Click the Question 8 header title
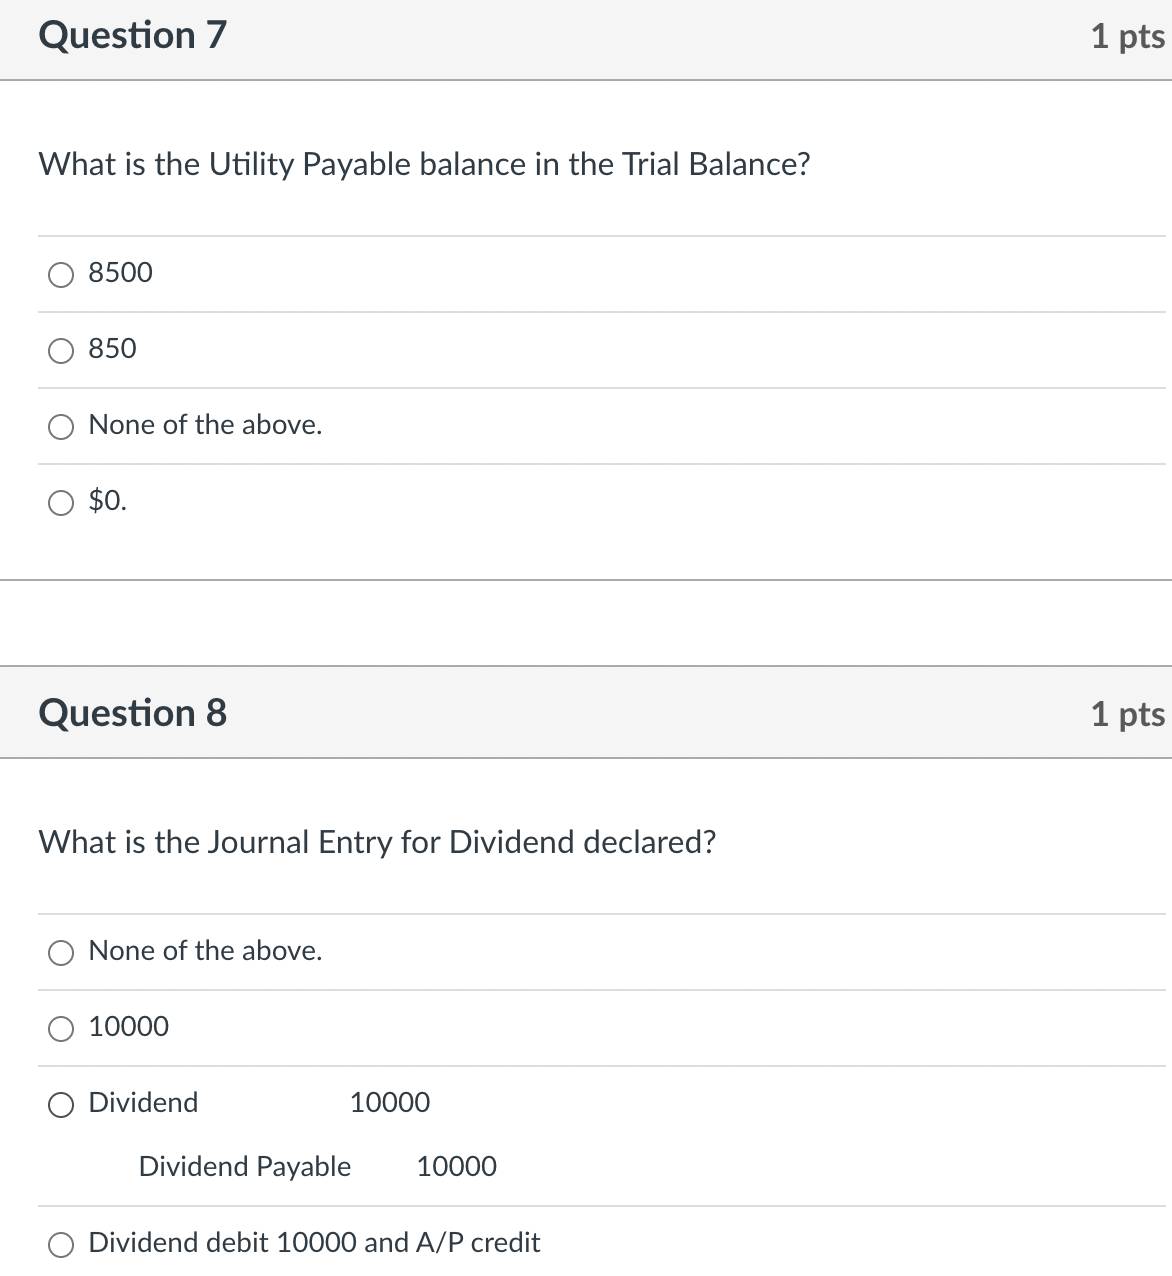 pyautogui.click(x=132, y=713)
